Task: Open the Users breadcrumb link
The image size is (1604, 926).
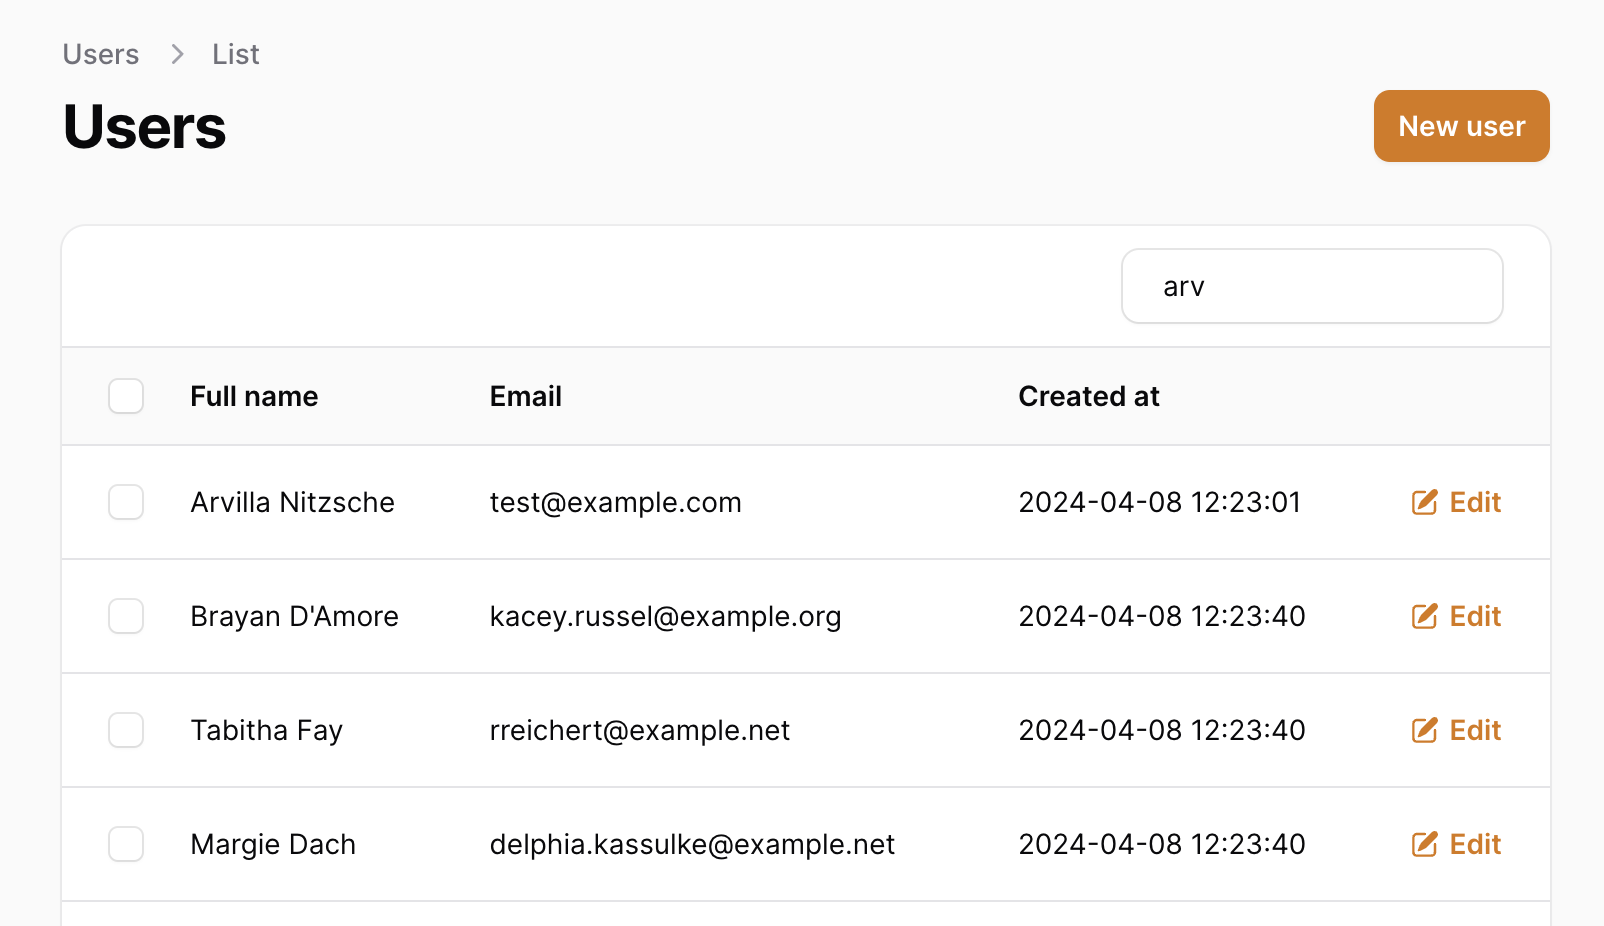Action: click(x=101, y=54)
